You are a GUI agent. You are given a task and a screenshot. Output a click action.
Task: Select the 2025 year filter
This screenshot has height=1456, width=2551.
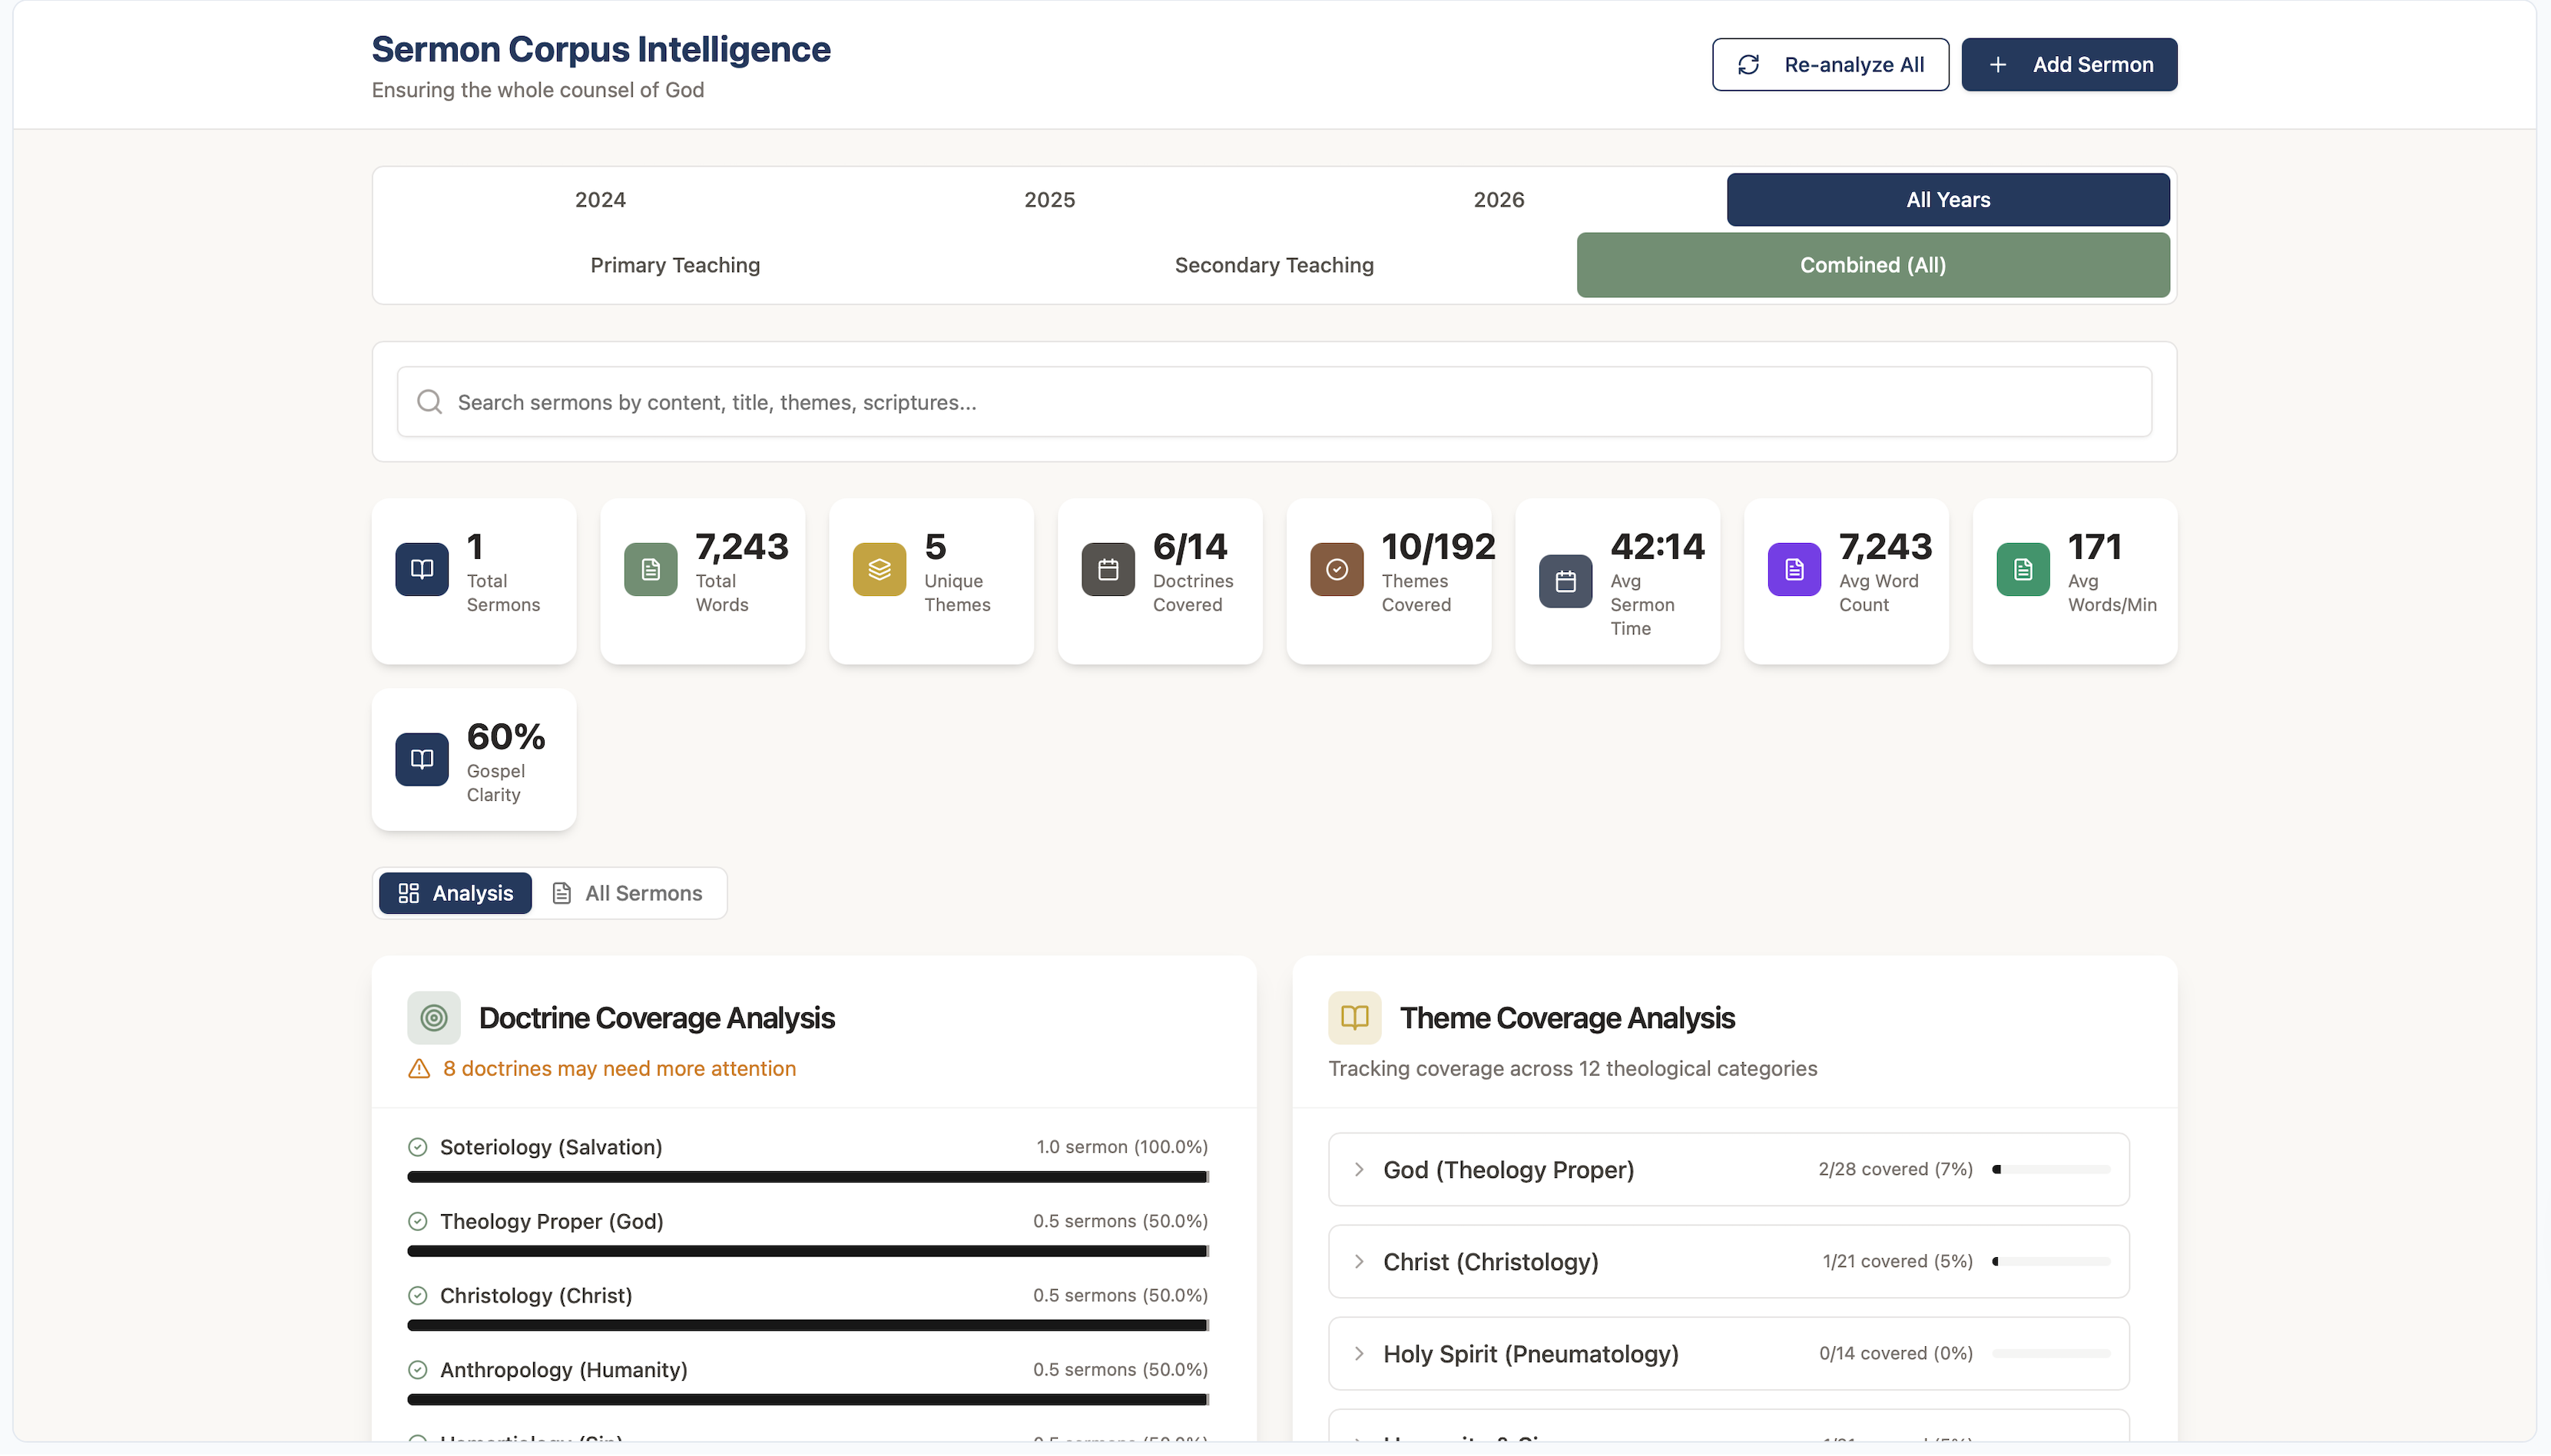[x=1049, y=199]
